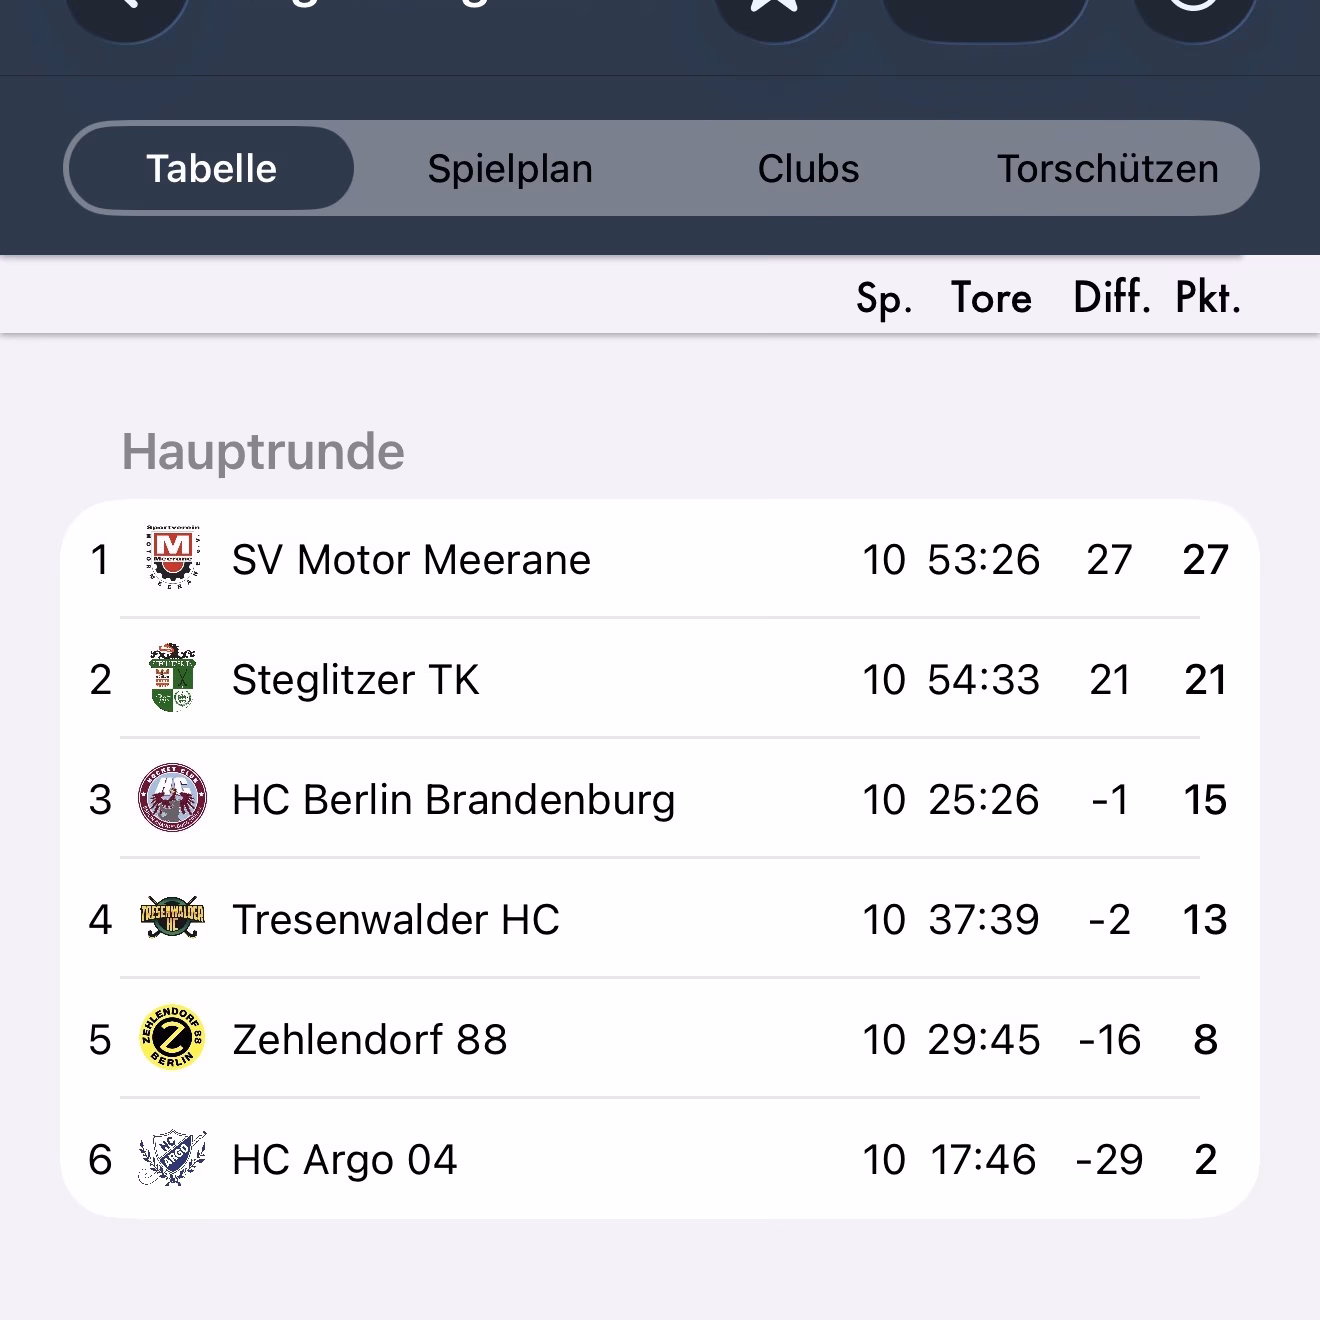
Task: Open the HC Argo 04 team name
Action: 344,1160
